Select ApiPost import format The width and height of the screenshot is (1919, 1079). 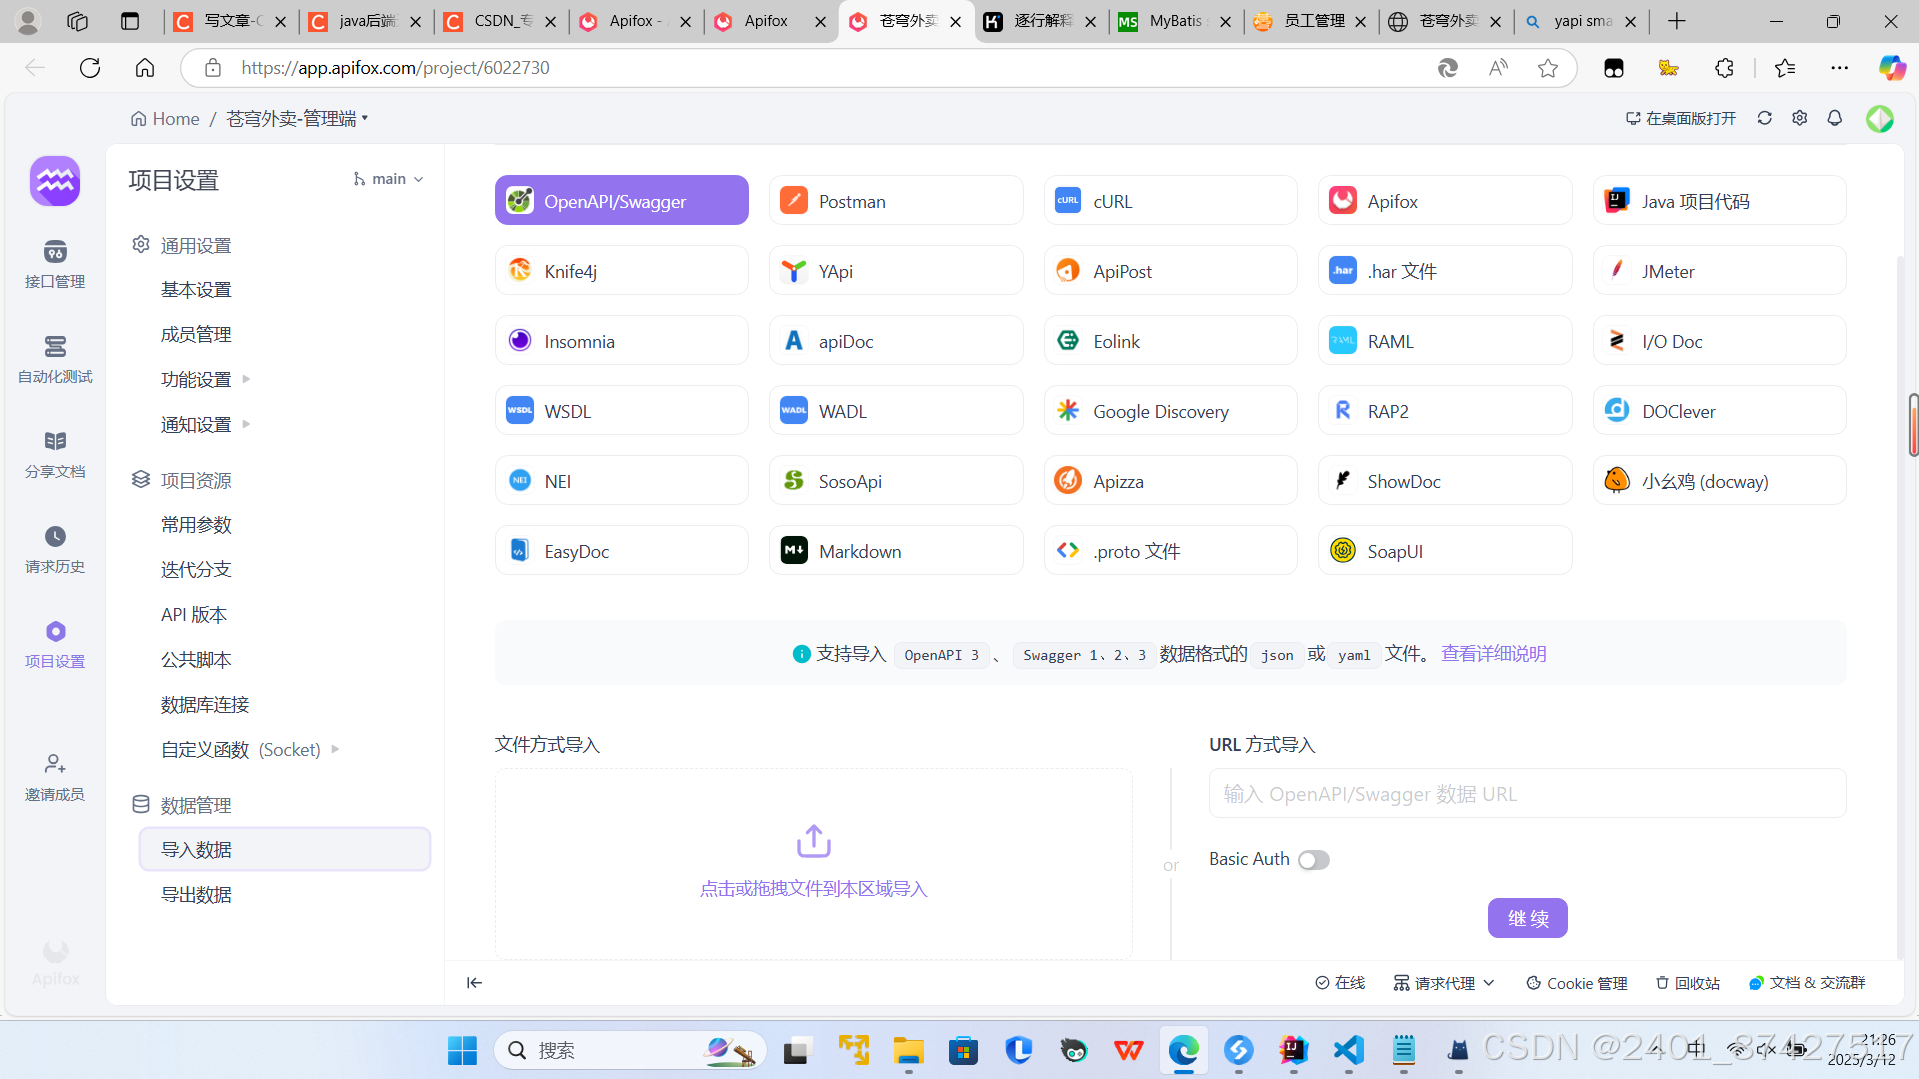pyautogui.click(x=1170, y=271)
